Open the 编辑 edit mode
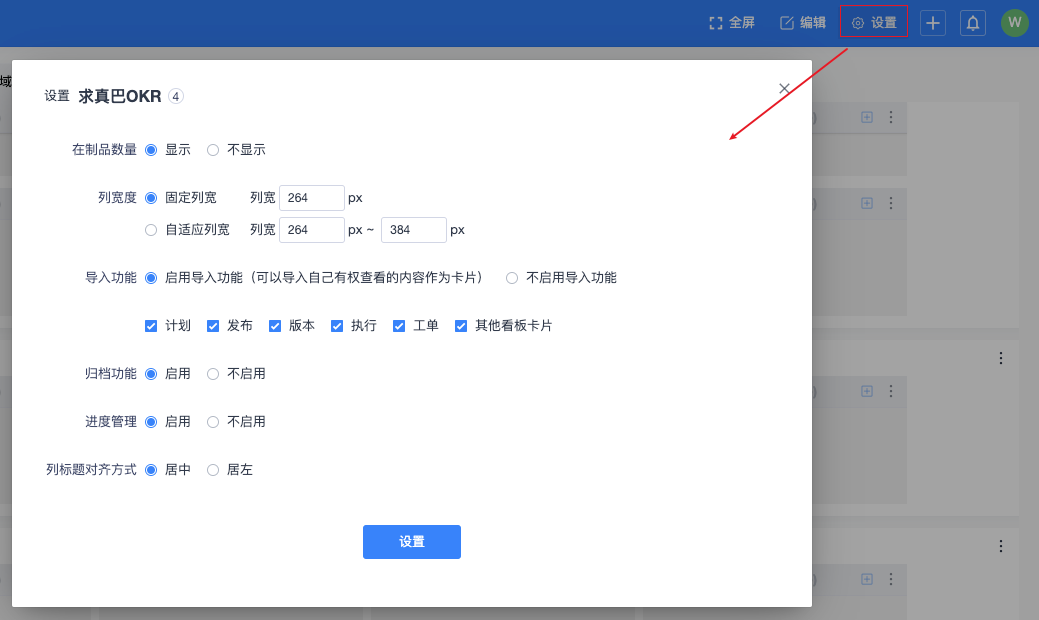 click(x=802, y=23)
